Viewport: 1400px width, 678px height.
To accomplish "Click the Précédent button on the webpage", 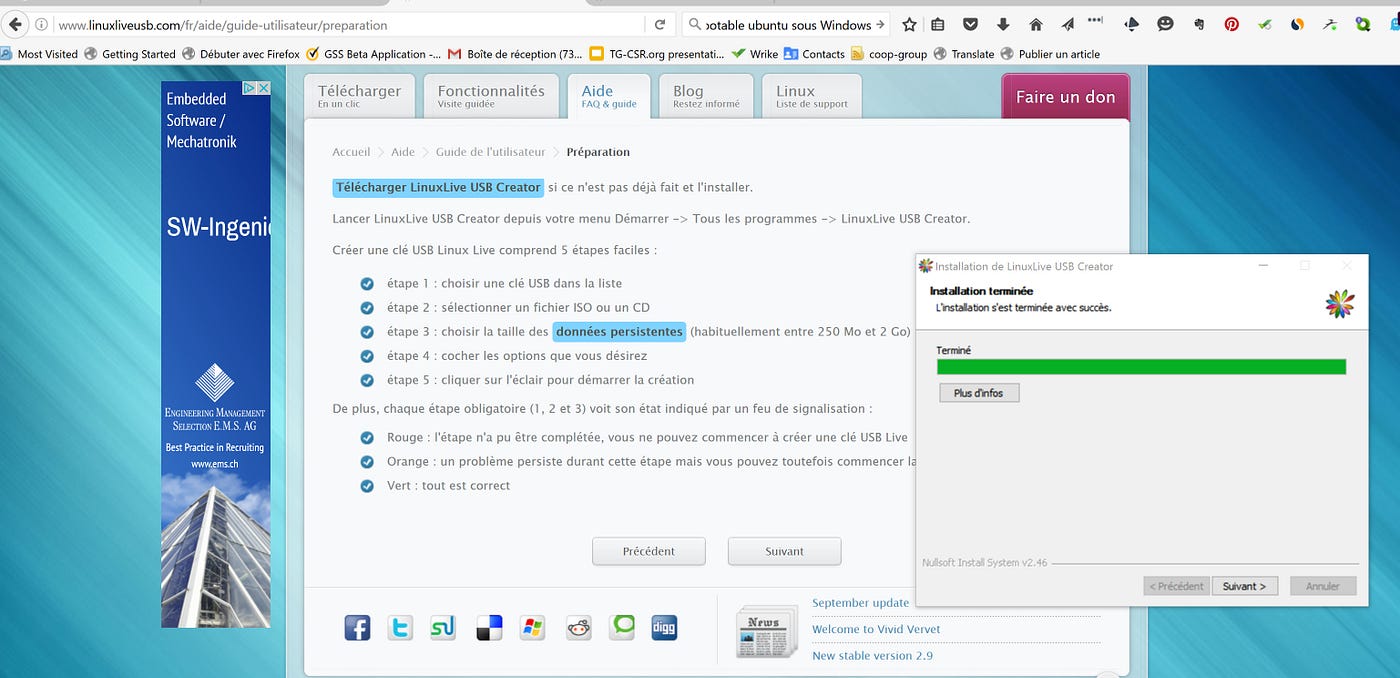I will [649, 551].
